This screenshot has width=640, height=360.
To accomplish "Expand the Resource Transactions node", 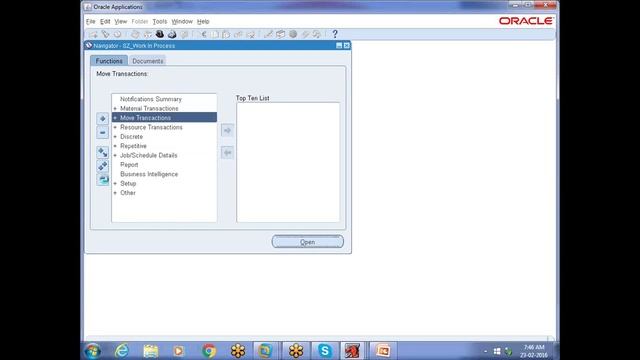I will click(115, 127).
